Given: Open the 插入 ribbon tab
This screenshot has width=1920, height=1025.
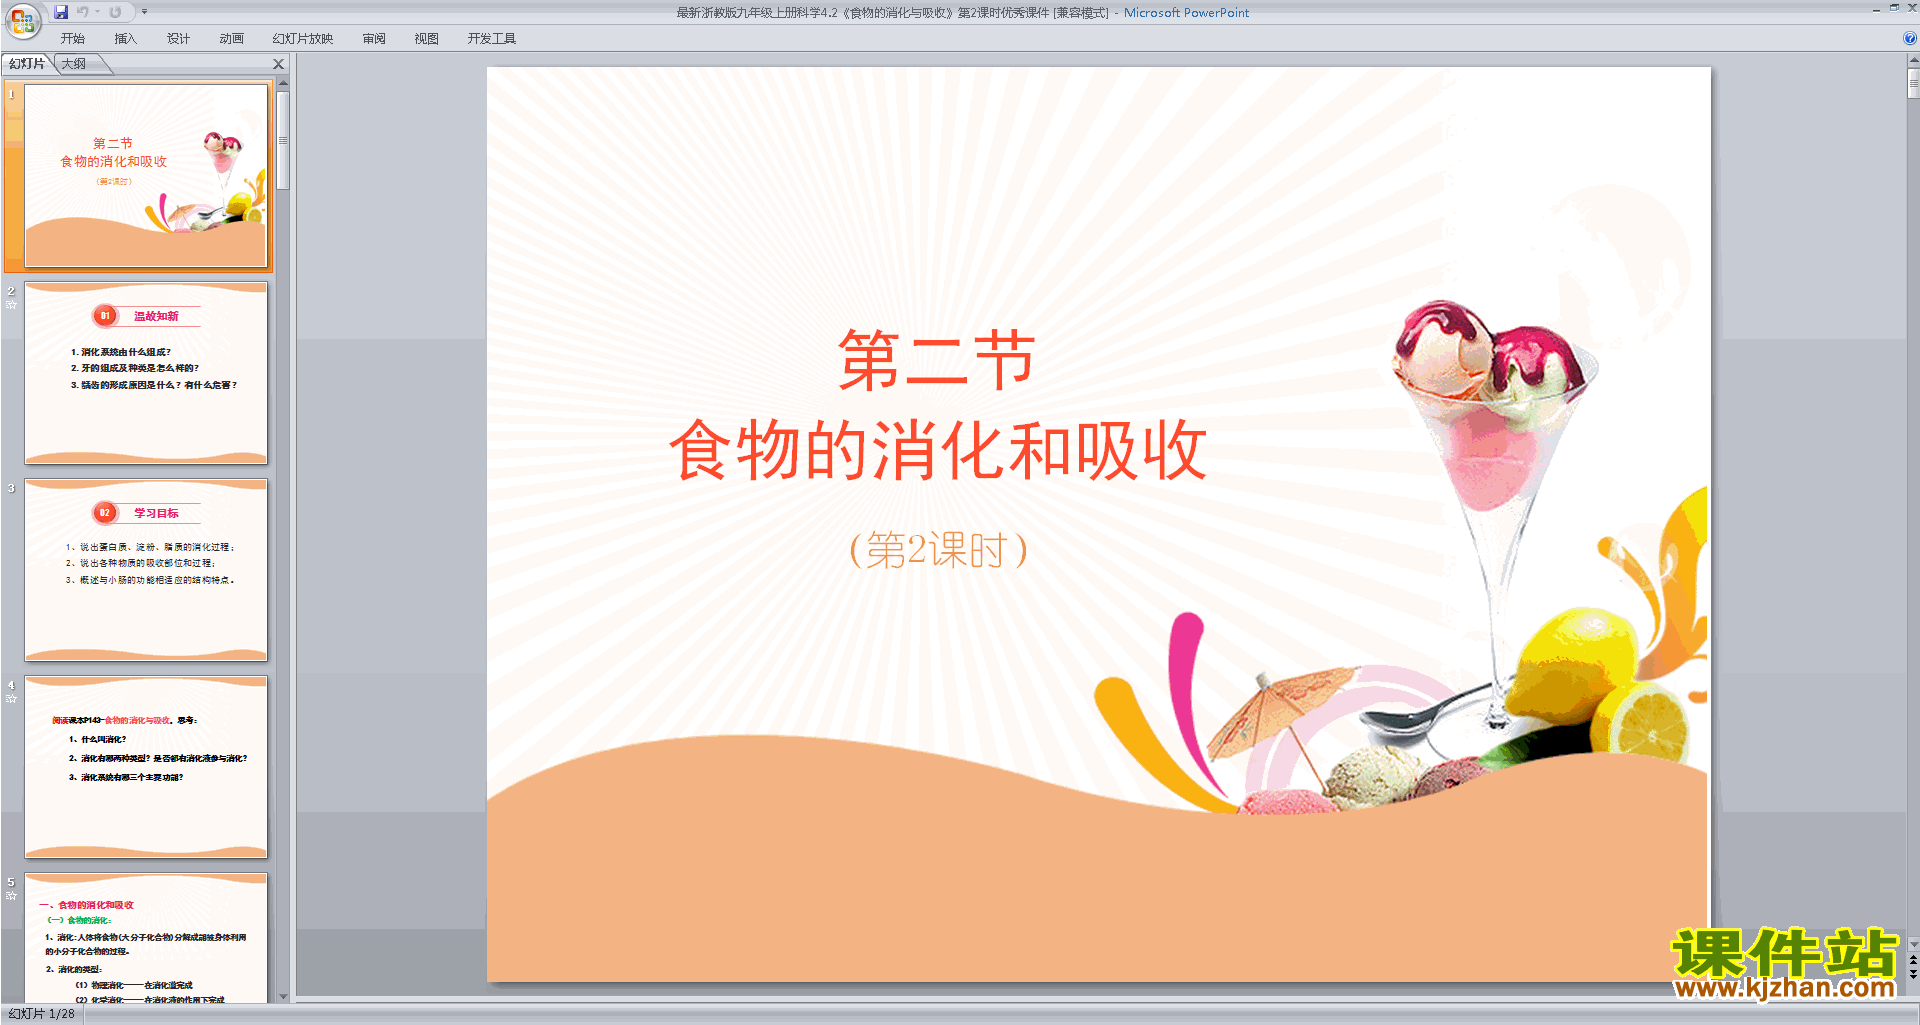Looking at the screenshot, I should pyautogui.click(x=125, y=39).
